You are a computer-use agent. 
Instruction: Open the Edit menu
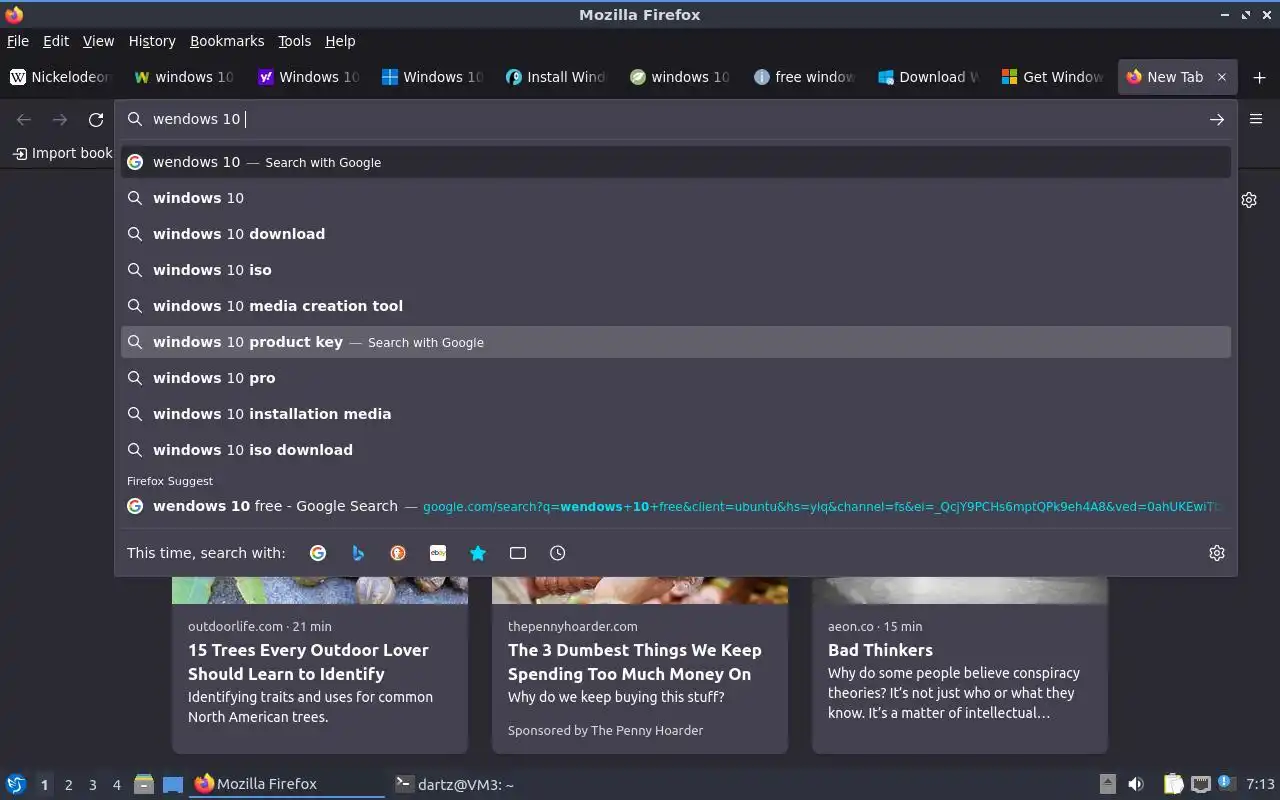coord(56,41)
